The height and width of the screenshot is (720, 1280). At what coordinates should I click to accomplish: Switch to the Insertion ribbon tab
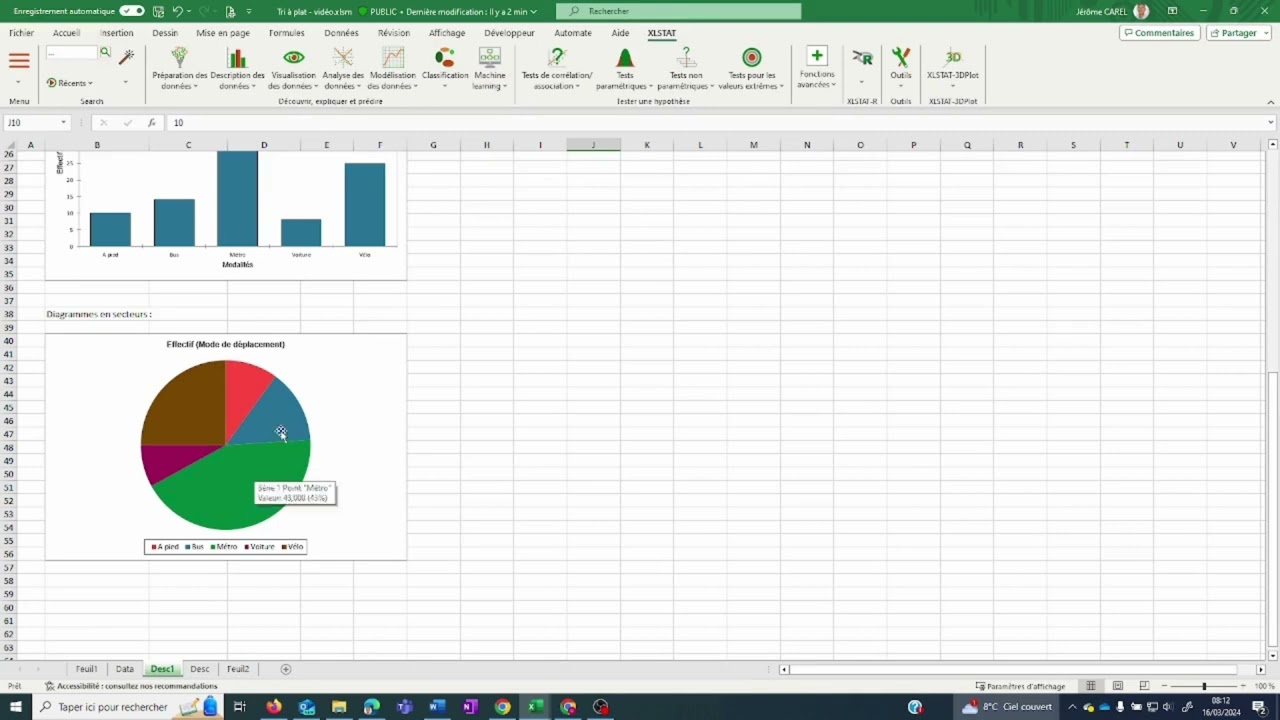116,33
